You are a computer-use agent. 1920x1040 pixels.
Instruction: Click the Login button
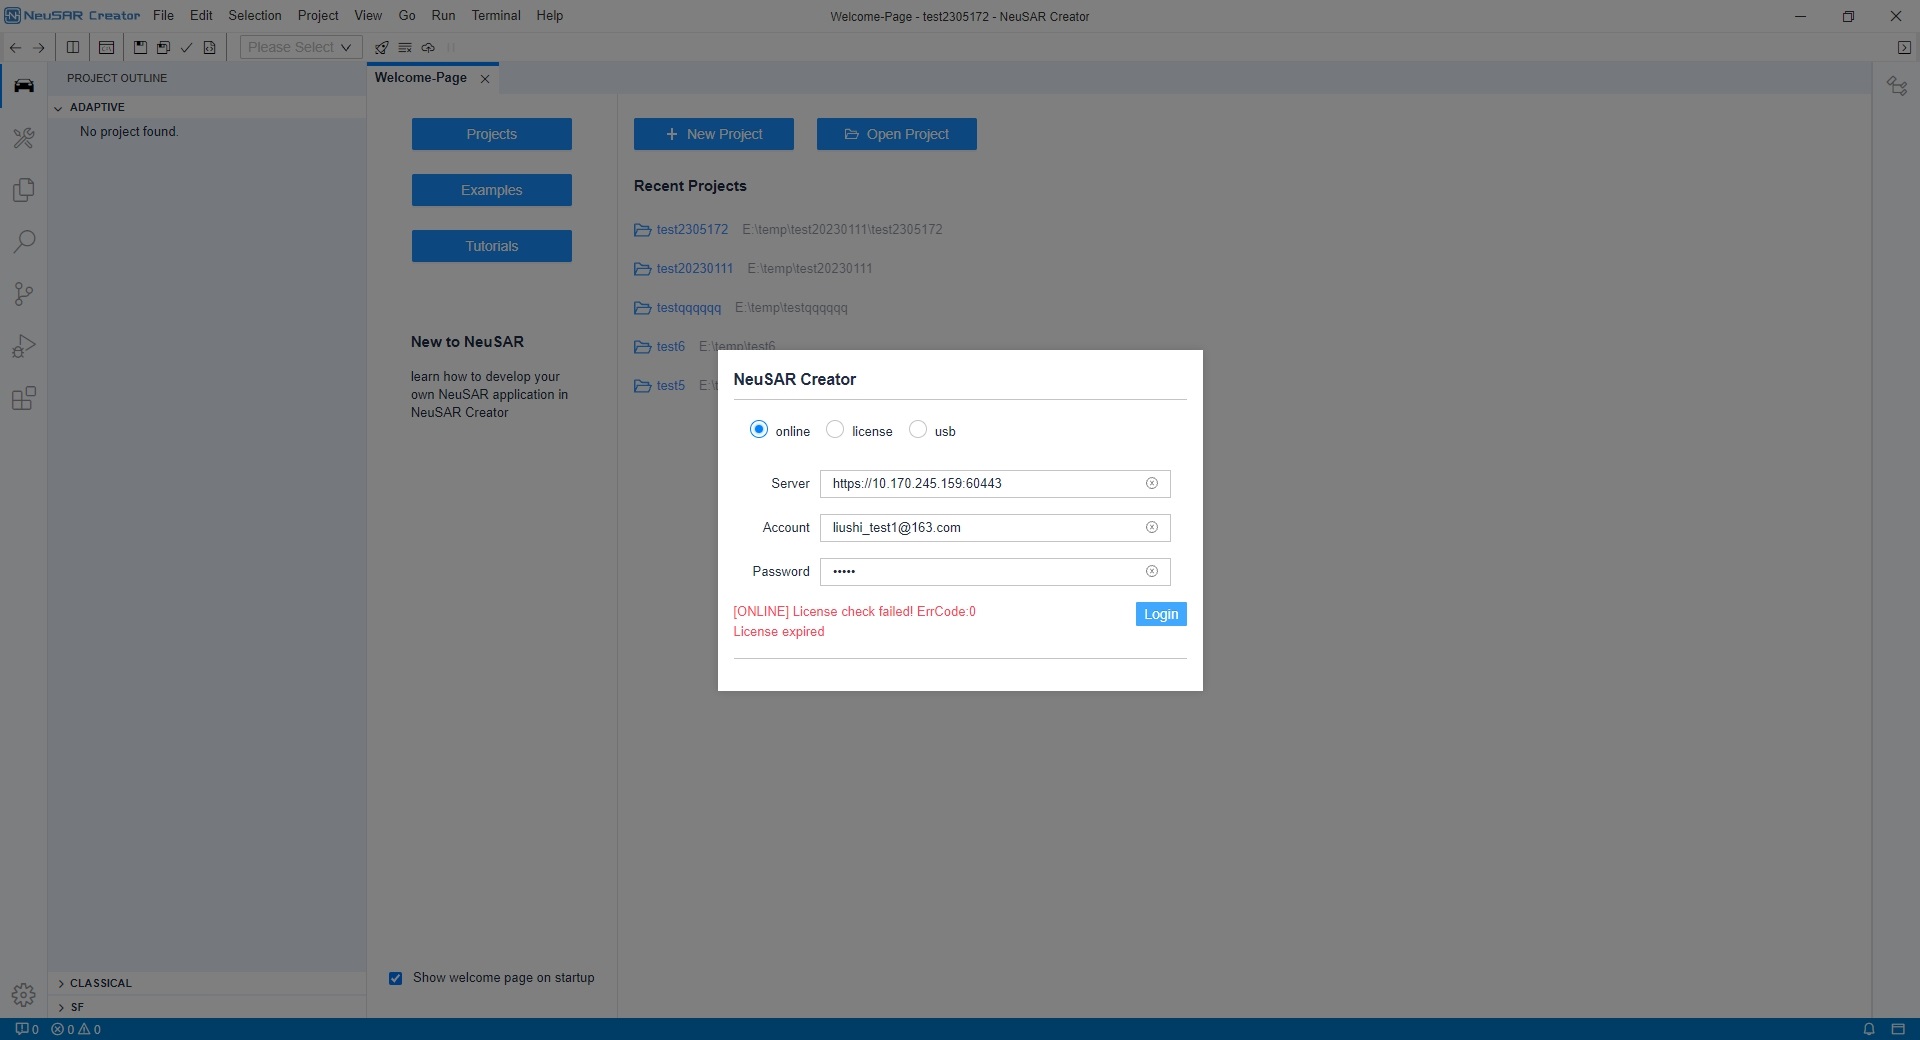[1160, 614]
